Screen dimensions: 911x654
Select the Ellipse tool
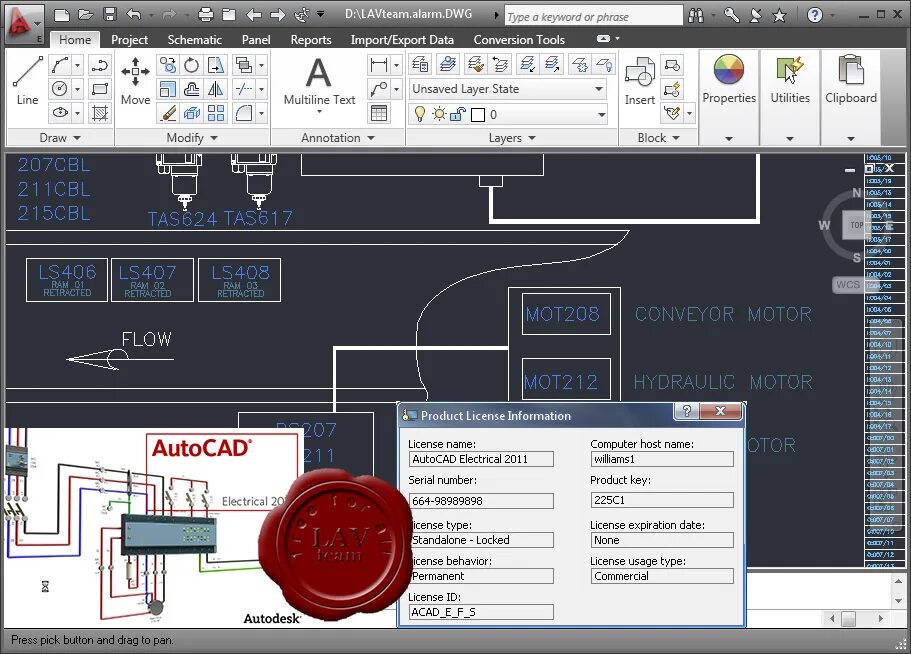(60, 113)
